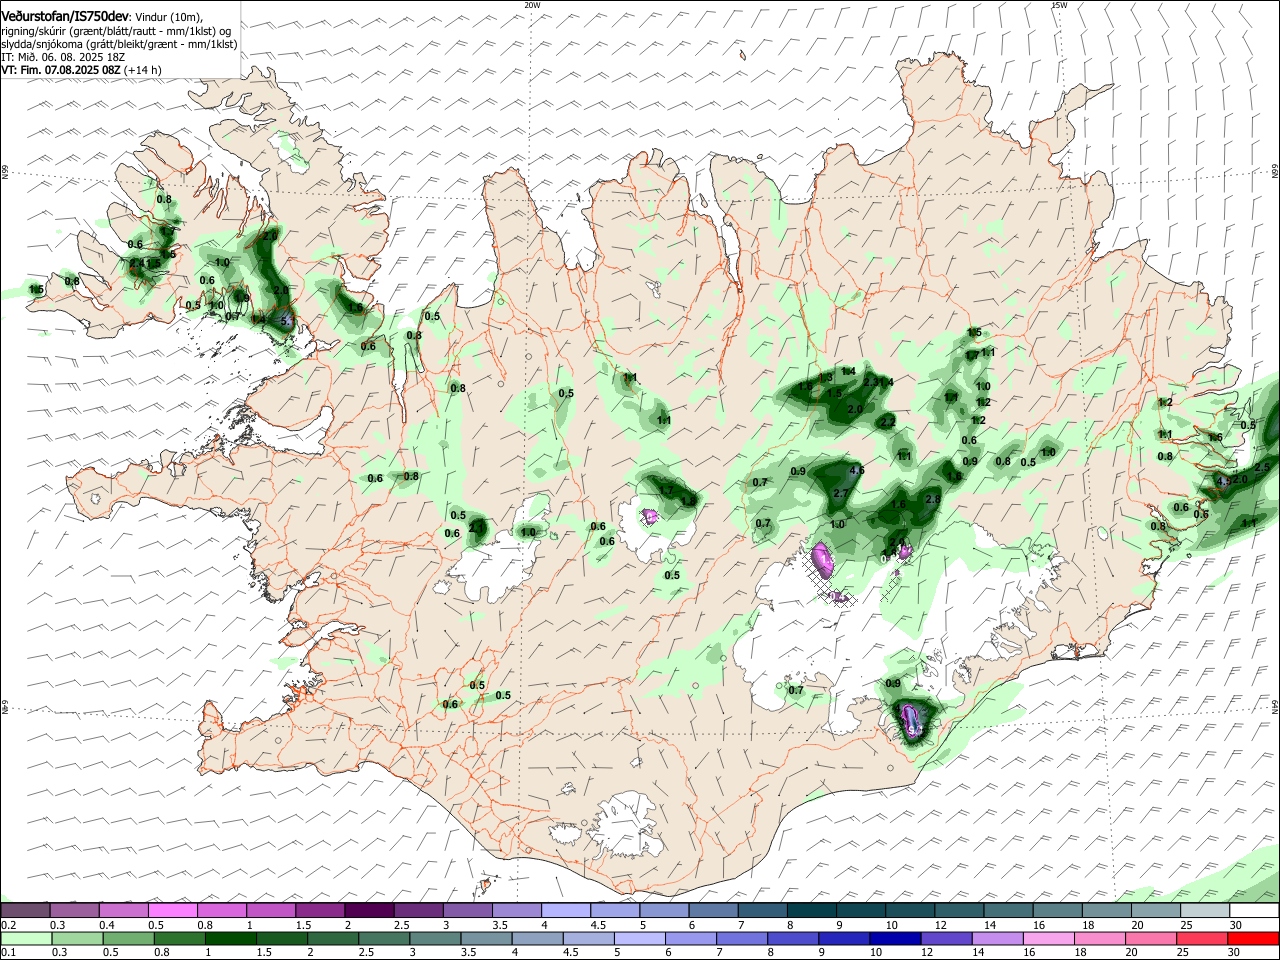Click the dark blue swatch between 10 and 12
1280x960 pixels.
(893, 938)
